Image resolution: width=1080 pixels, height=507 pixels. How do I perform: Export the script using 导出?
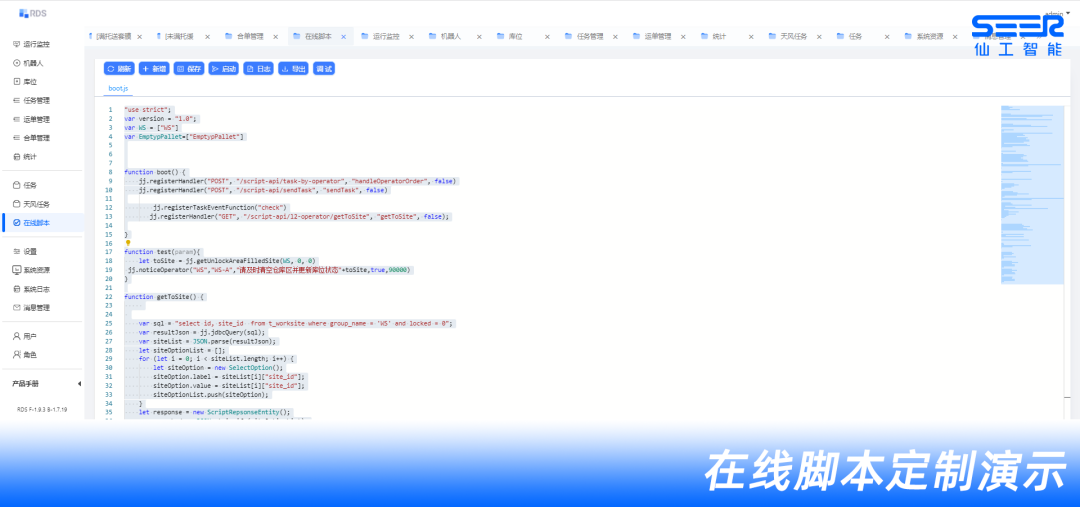tap(292, 69)
